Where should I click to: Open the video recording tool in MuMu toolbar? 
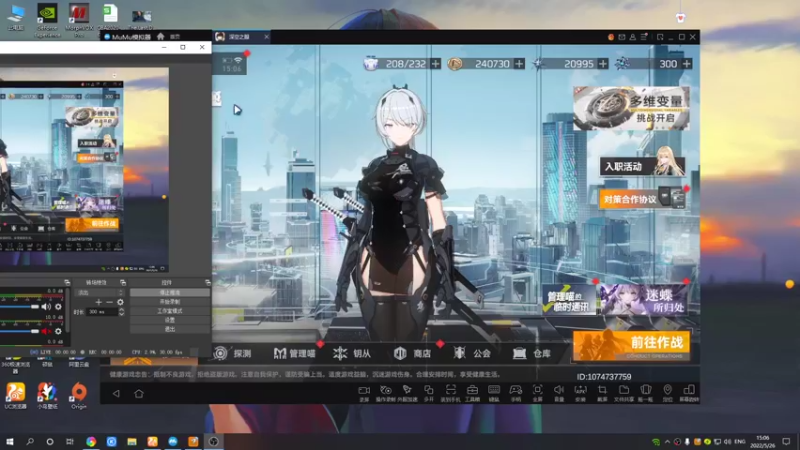click(x=364, y=391)
